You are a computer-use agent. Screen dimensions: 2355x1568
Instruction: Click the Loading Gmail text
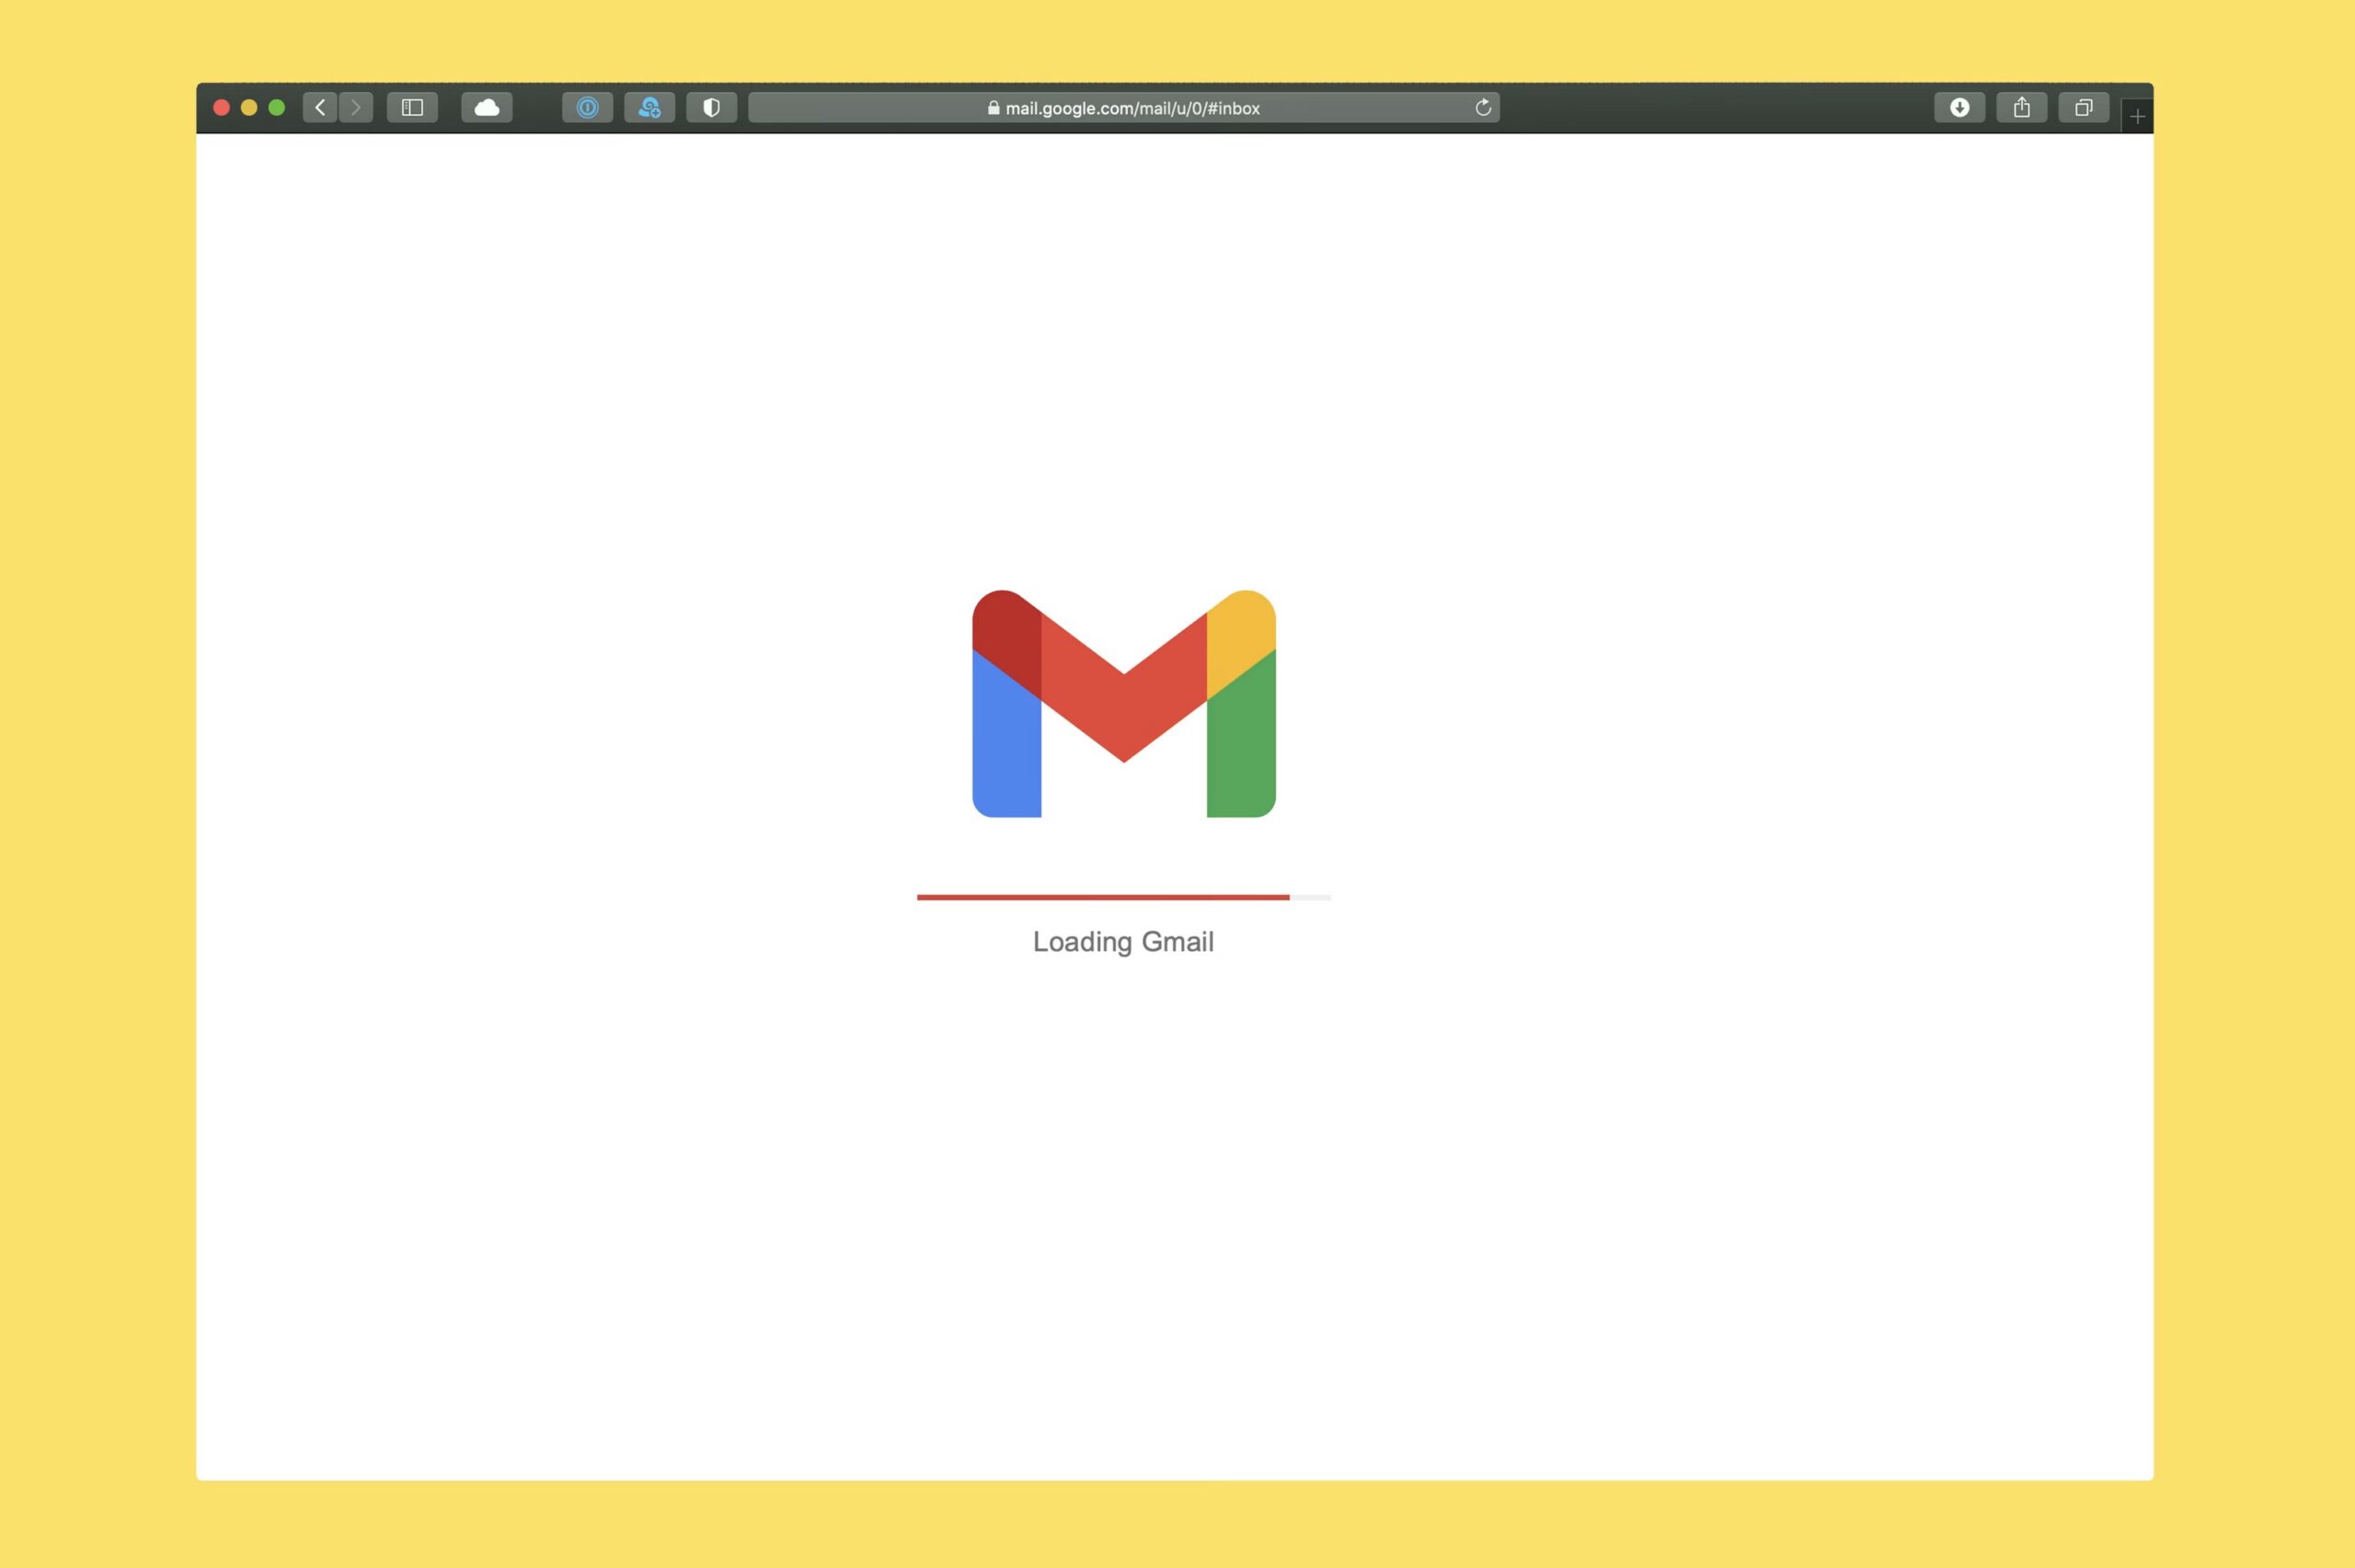1123,941
